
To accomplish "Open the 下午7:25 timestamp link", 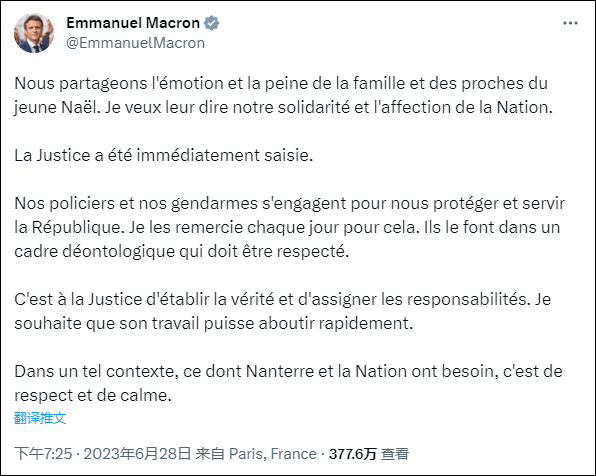I will click(x=43, y=454).
